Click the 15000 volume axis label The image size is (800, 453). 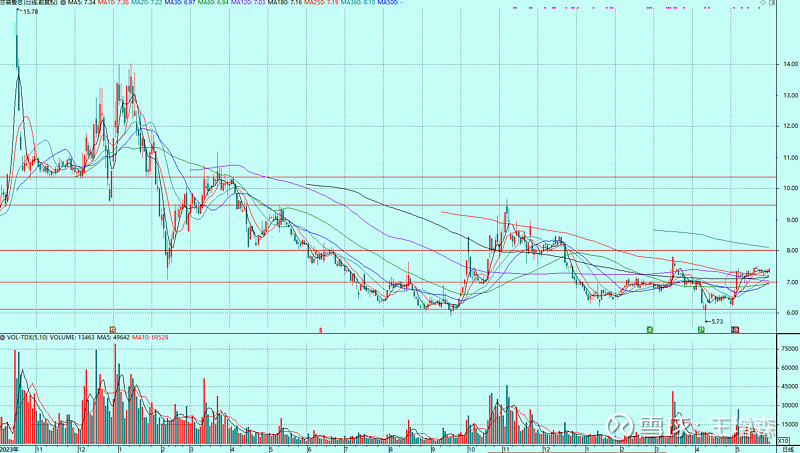point(789,424)
